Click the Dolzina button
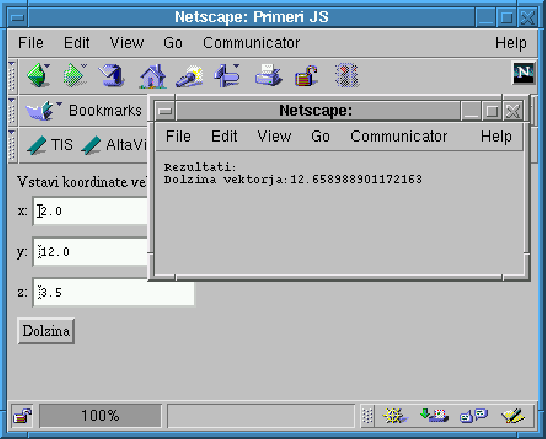 click(46, 331)
